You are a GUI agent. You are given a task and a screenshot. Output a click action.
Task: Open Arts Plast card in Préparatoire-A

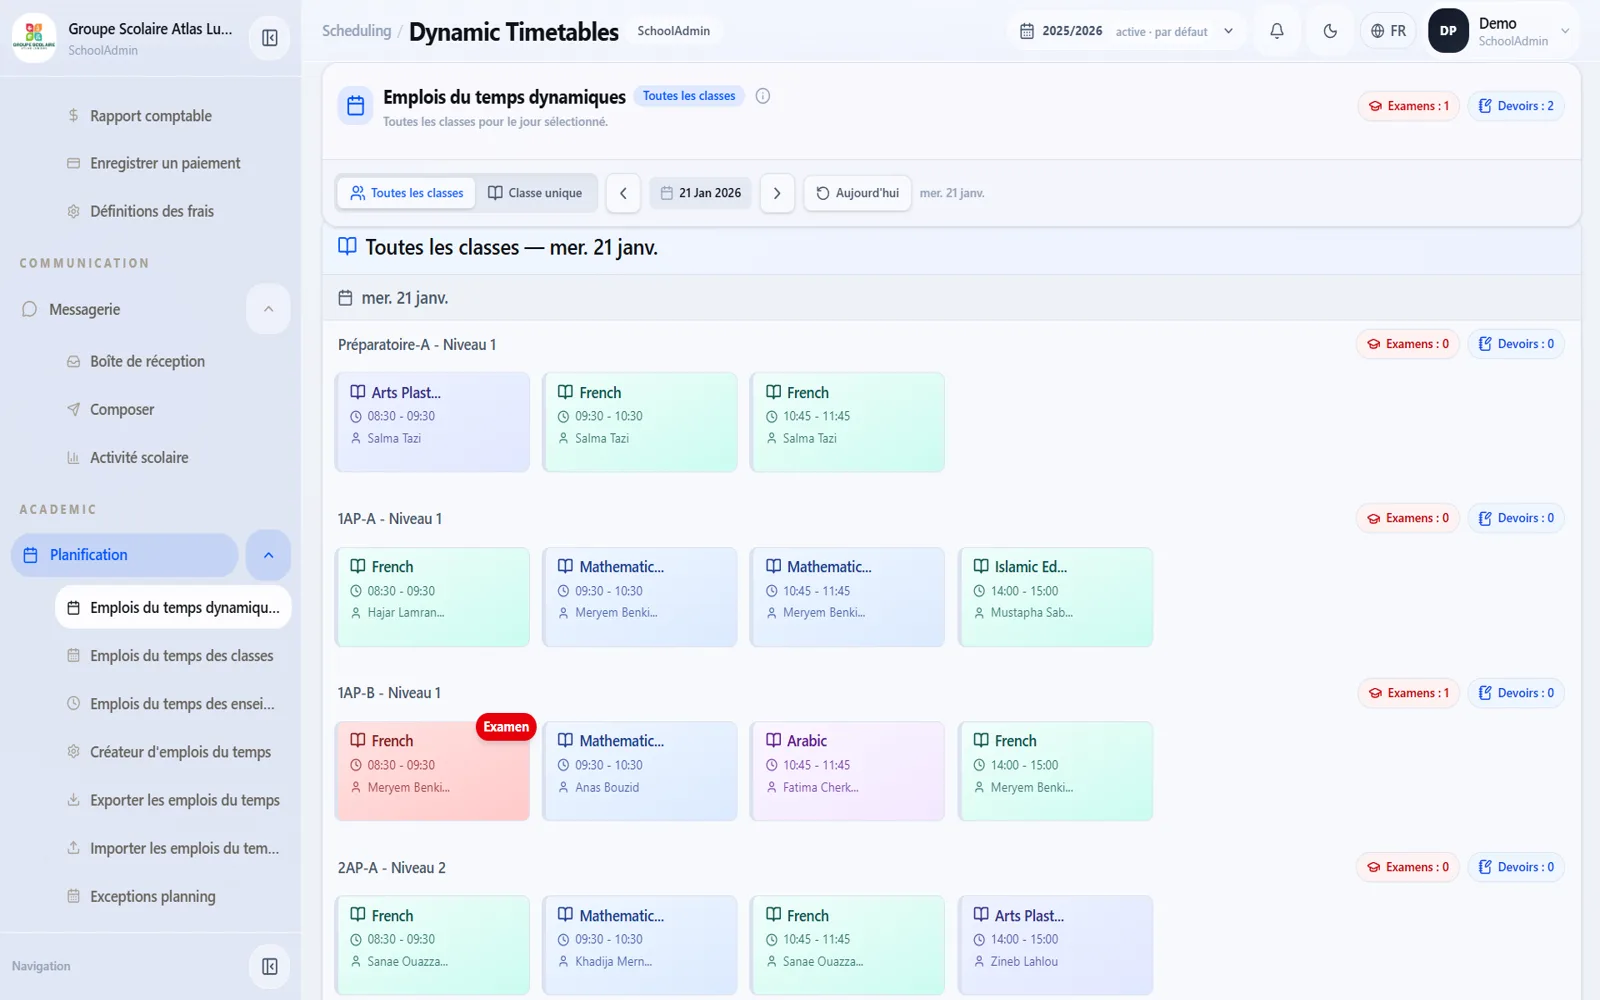432,422
